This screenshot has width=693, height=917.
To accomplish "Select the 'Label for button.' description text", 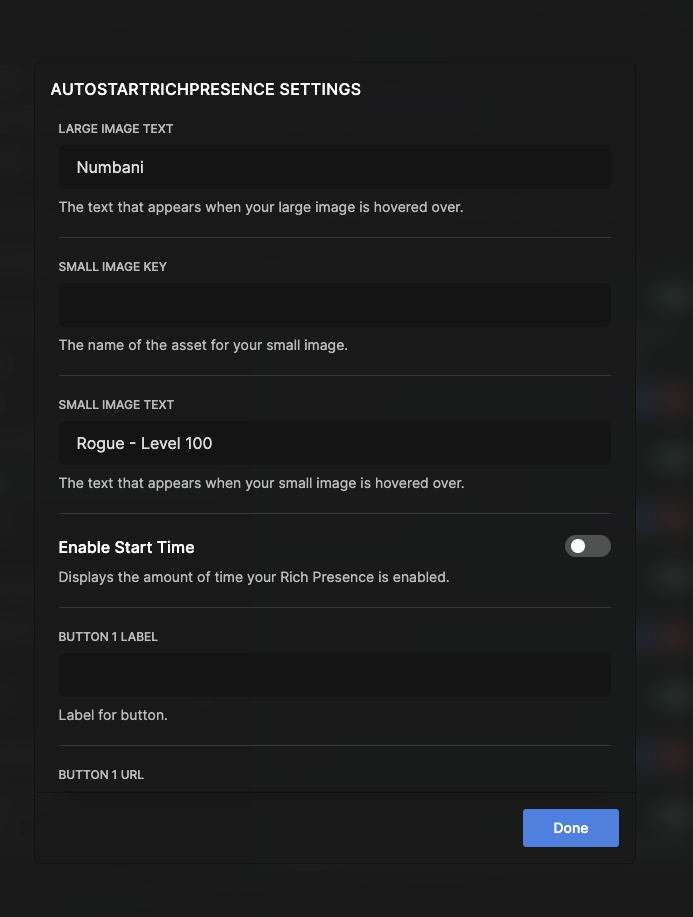I will tap(113, 715).
